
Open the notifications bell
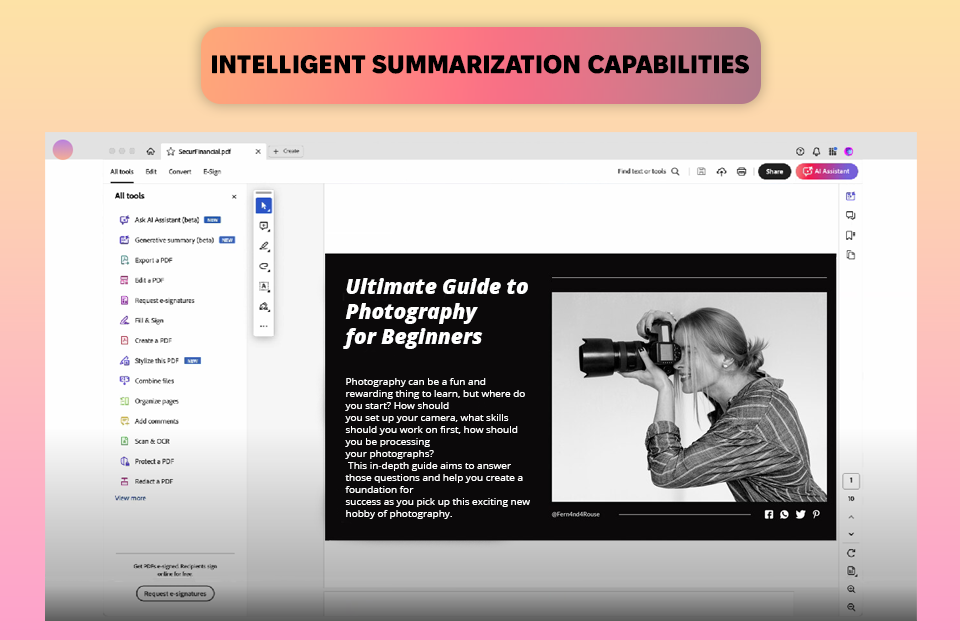[816, 151]
